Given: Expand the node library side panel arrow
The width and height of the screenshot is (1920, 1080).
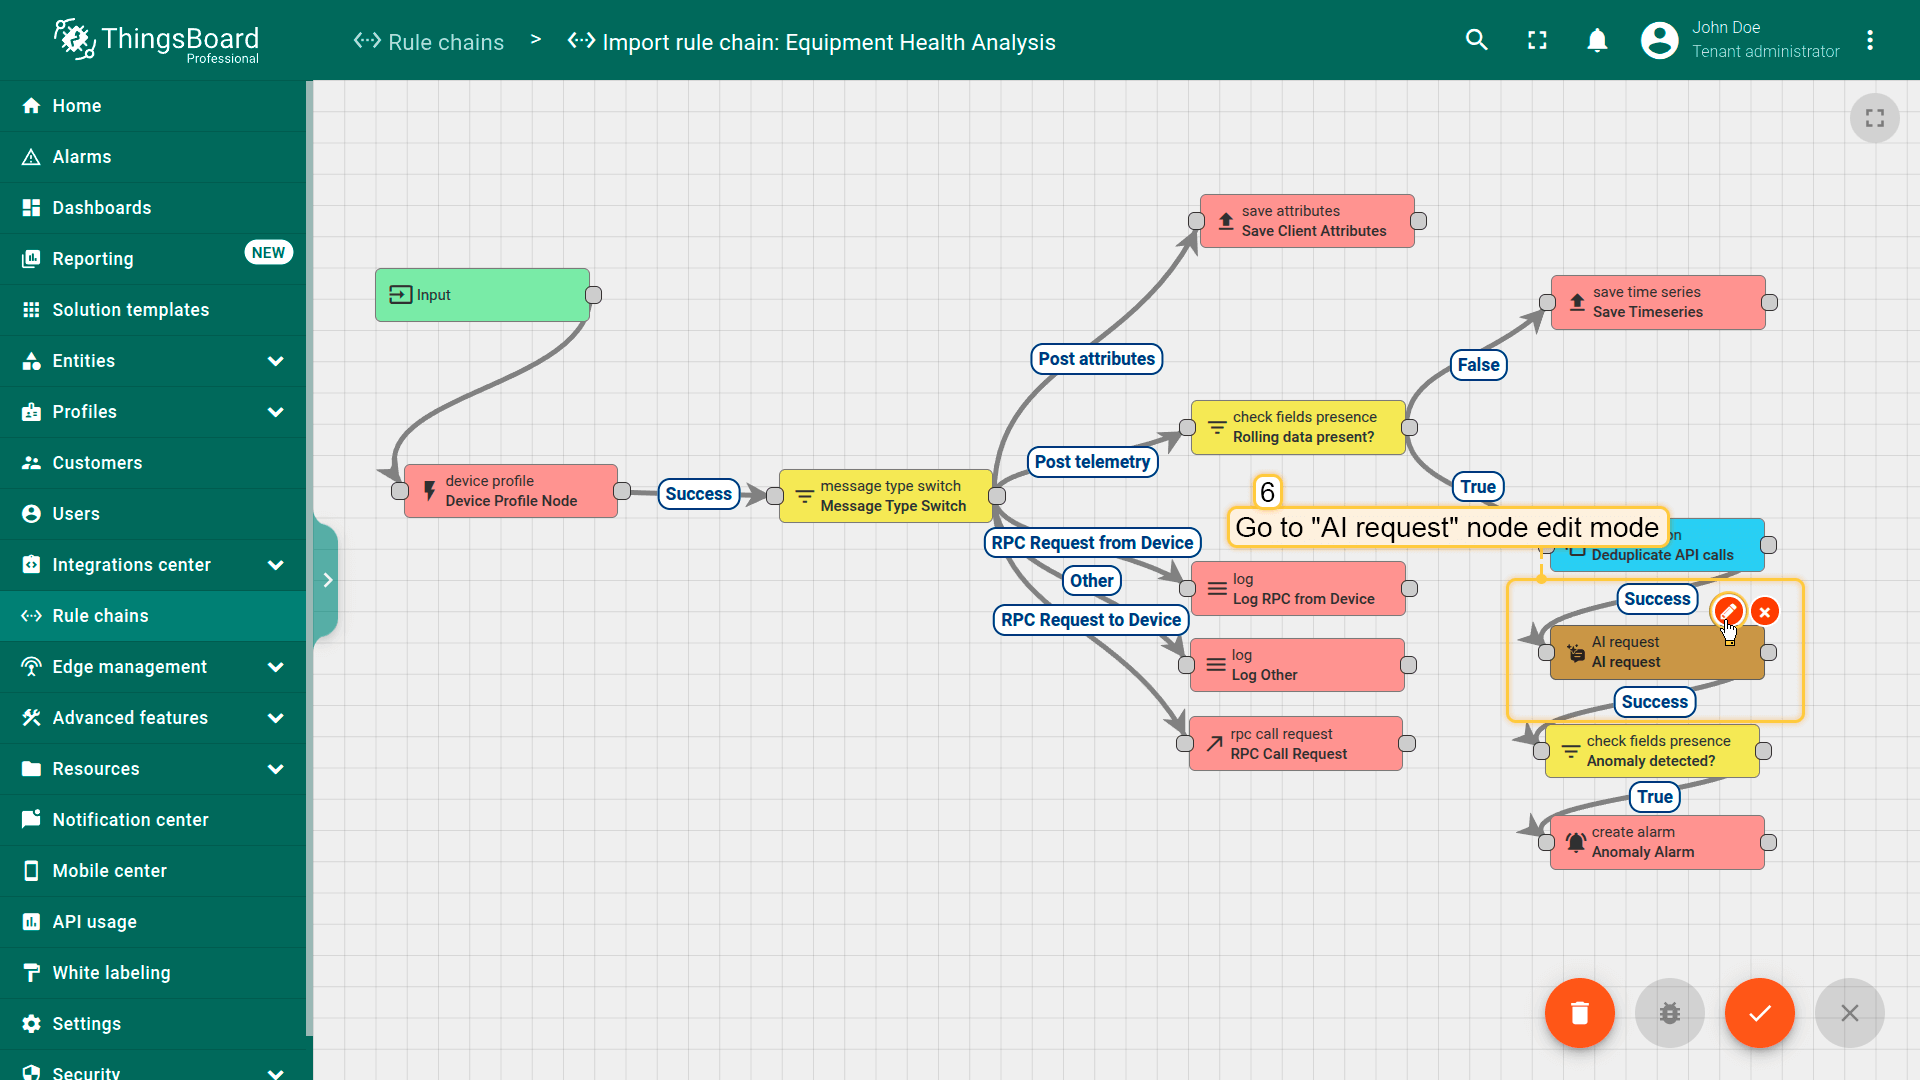Looking at the screenshot, I should click(327, 580).
